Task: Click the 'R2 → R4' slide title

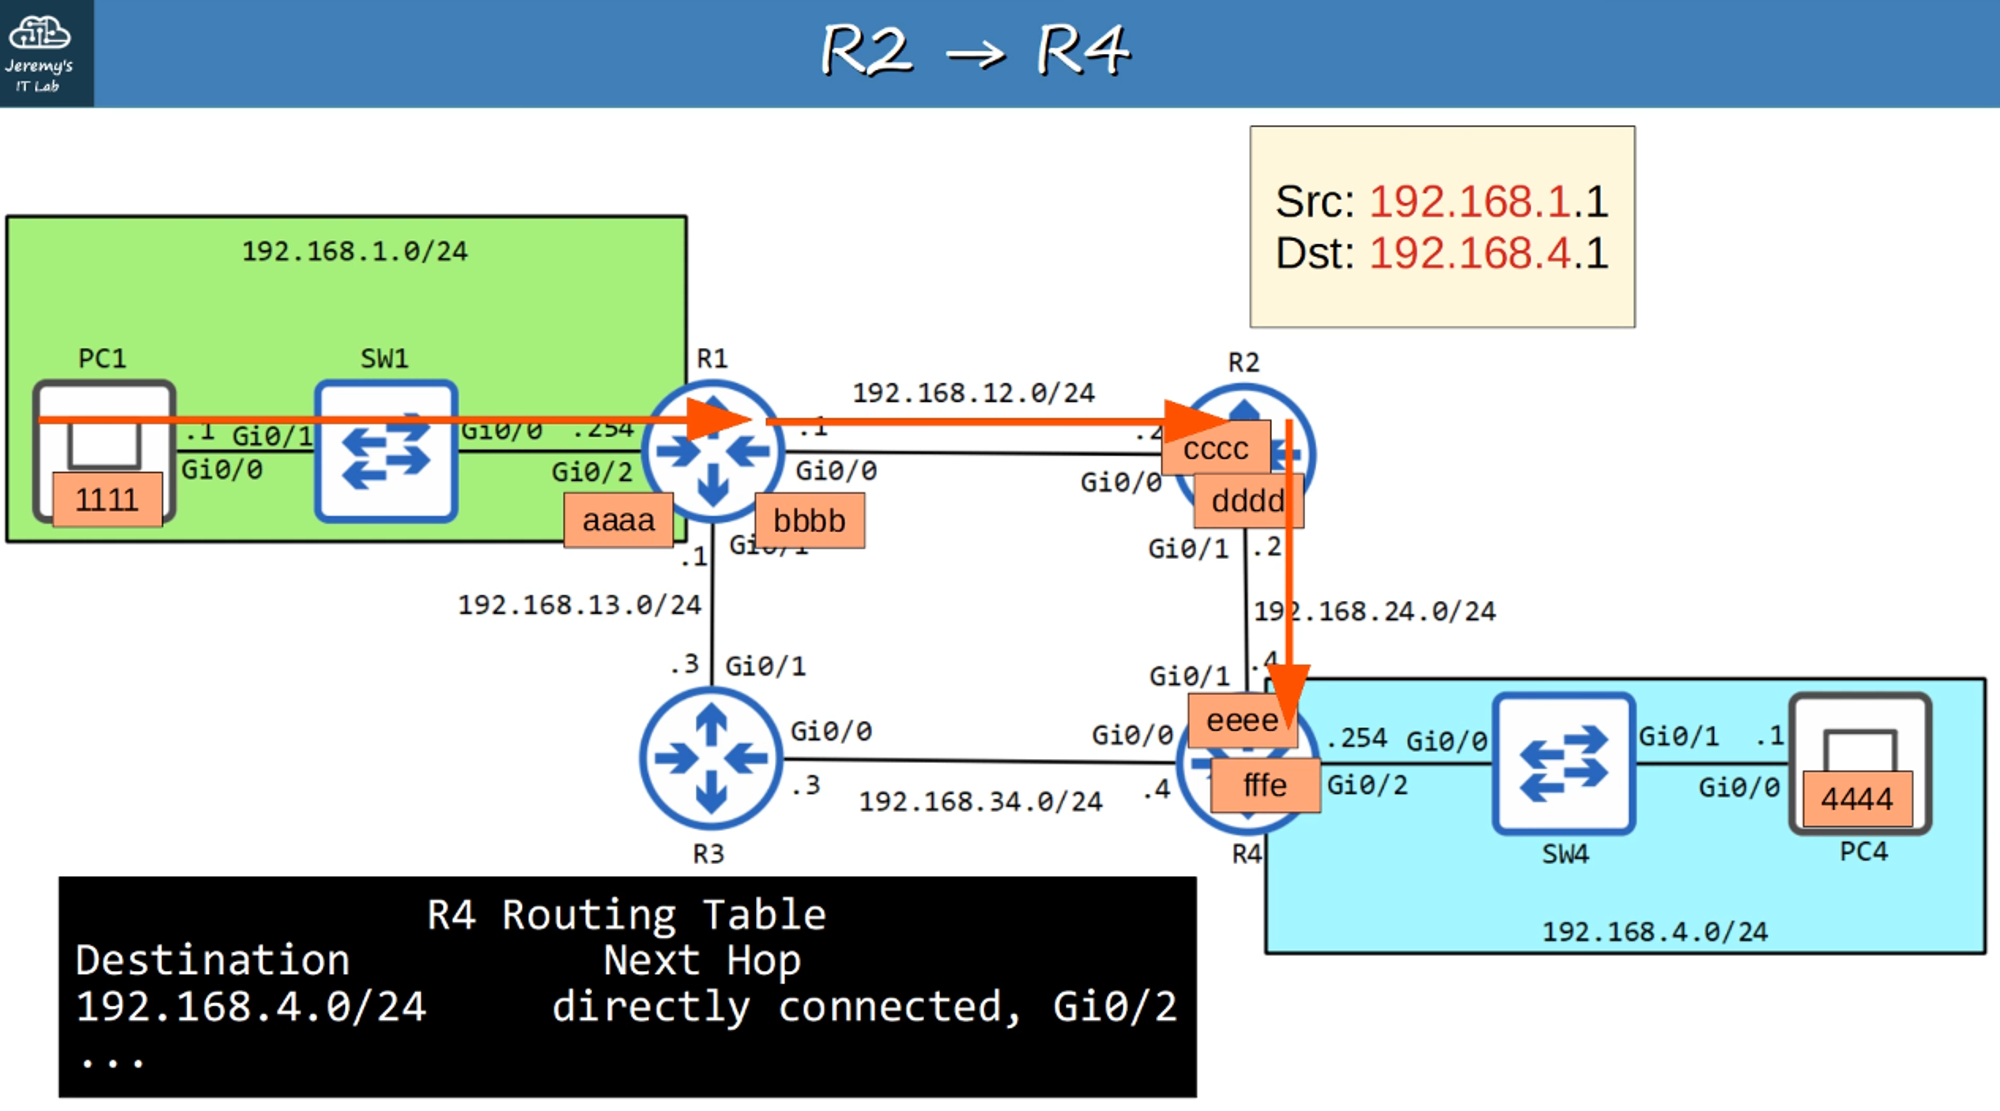Action: pyautogui.click(x=975, y=50)
